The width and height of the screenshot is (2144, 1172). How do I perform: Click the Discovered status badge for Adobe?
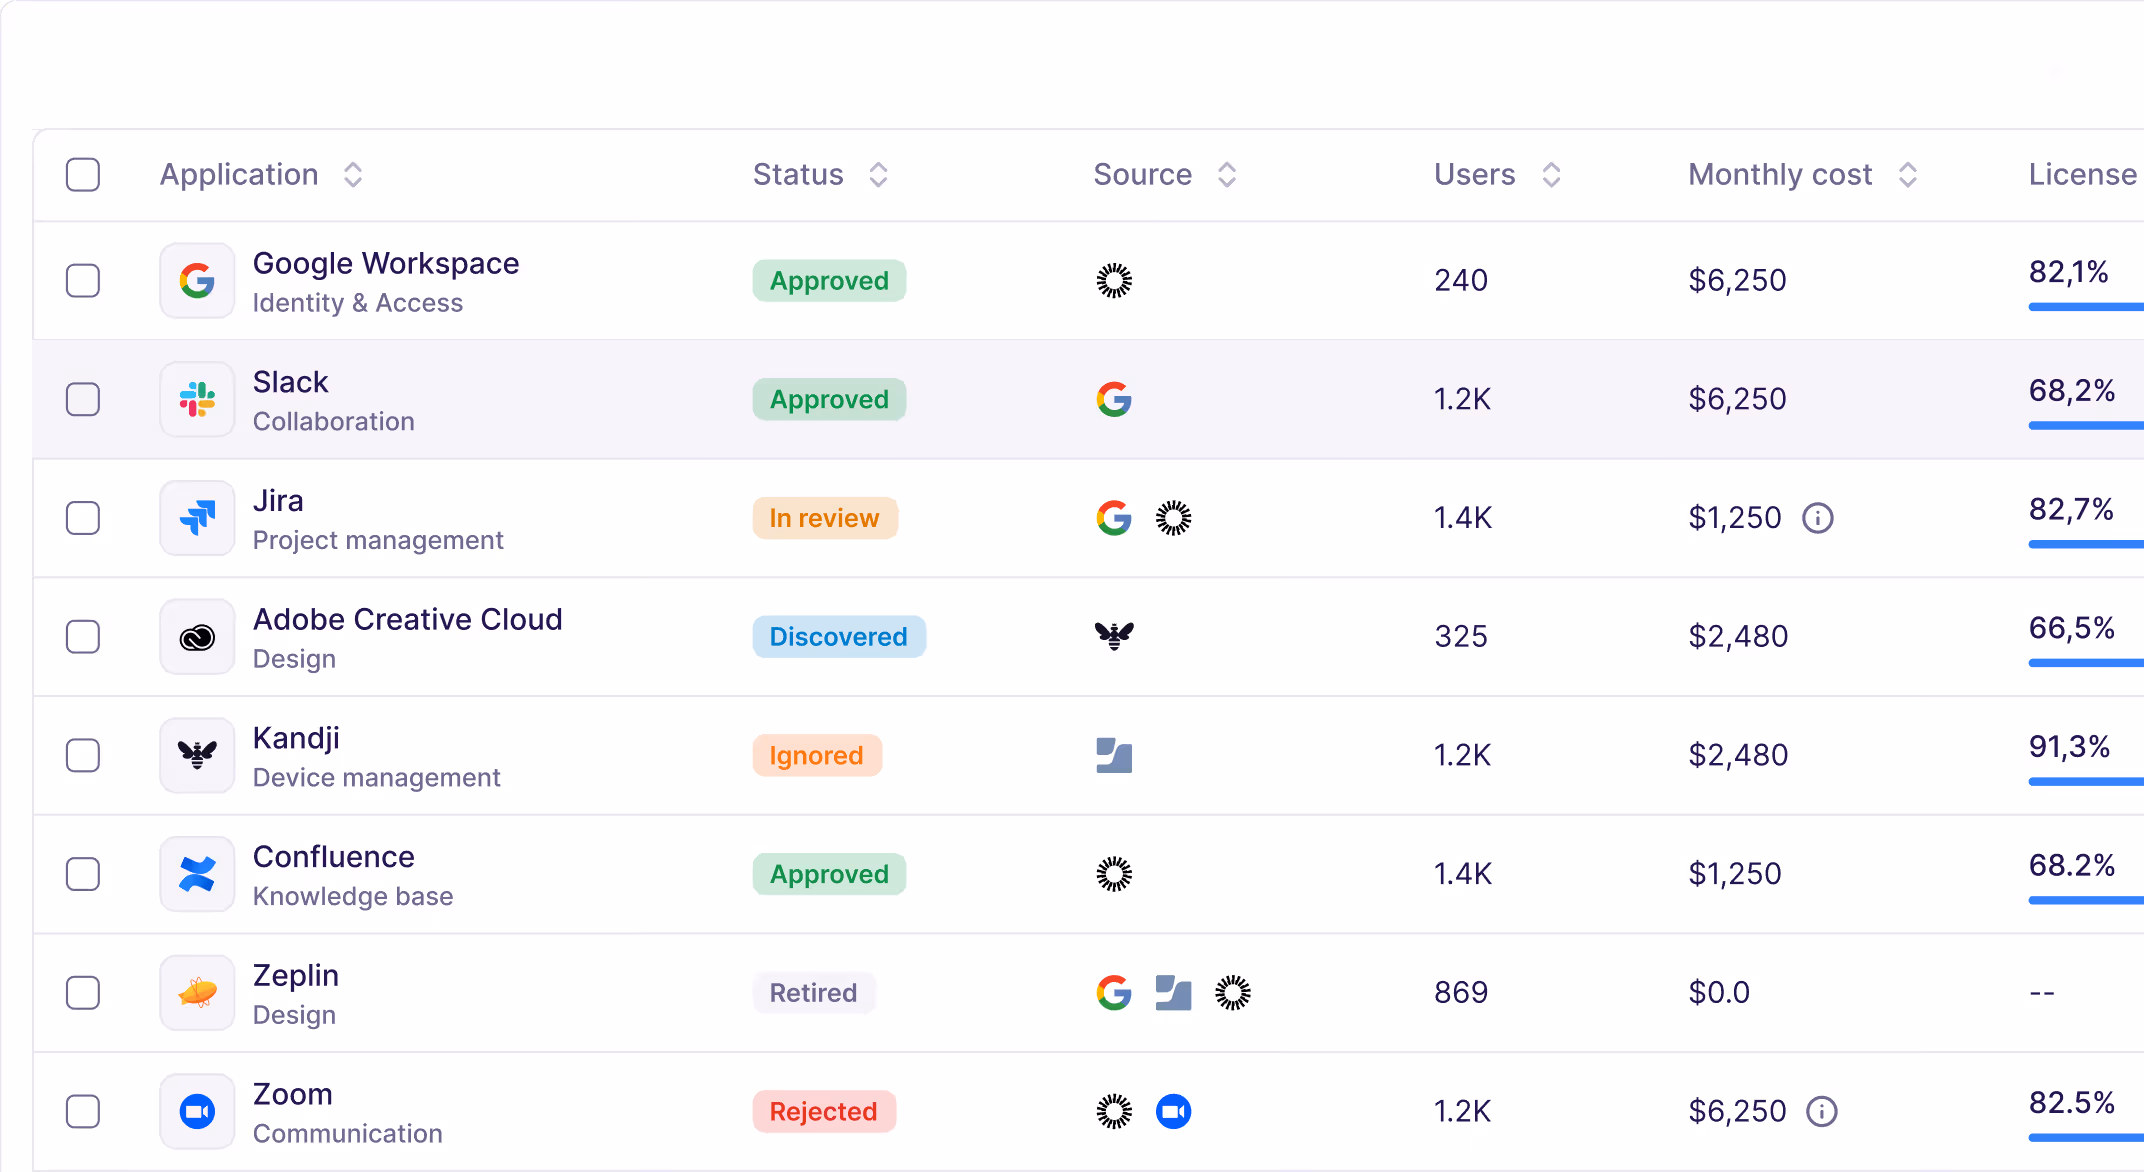point(838,637)
